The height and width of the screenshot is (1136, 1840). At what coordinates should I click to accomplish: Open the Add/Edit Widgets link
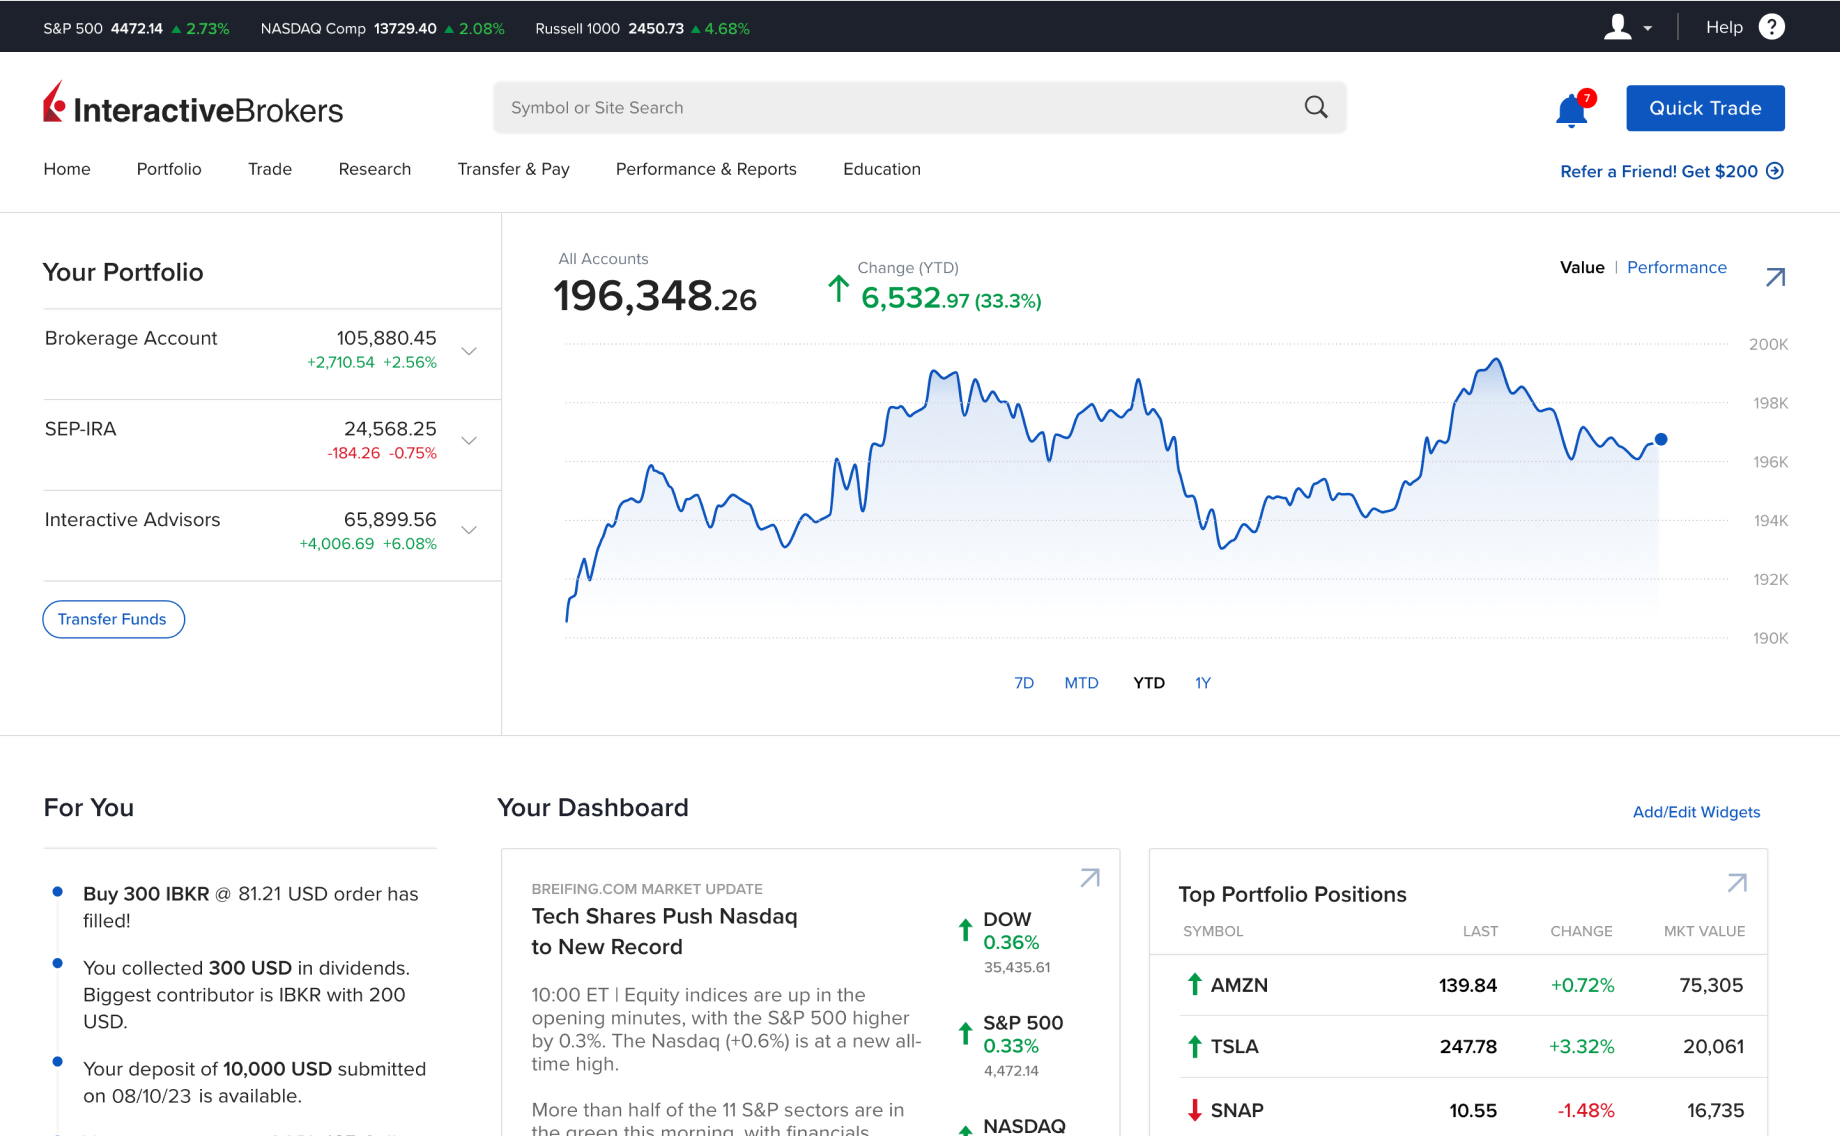(x=1696, y=812)
